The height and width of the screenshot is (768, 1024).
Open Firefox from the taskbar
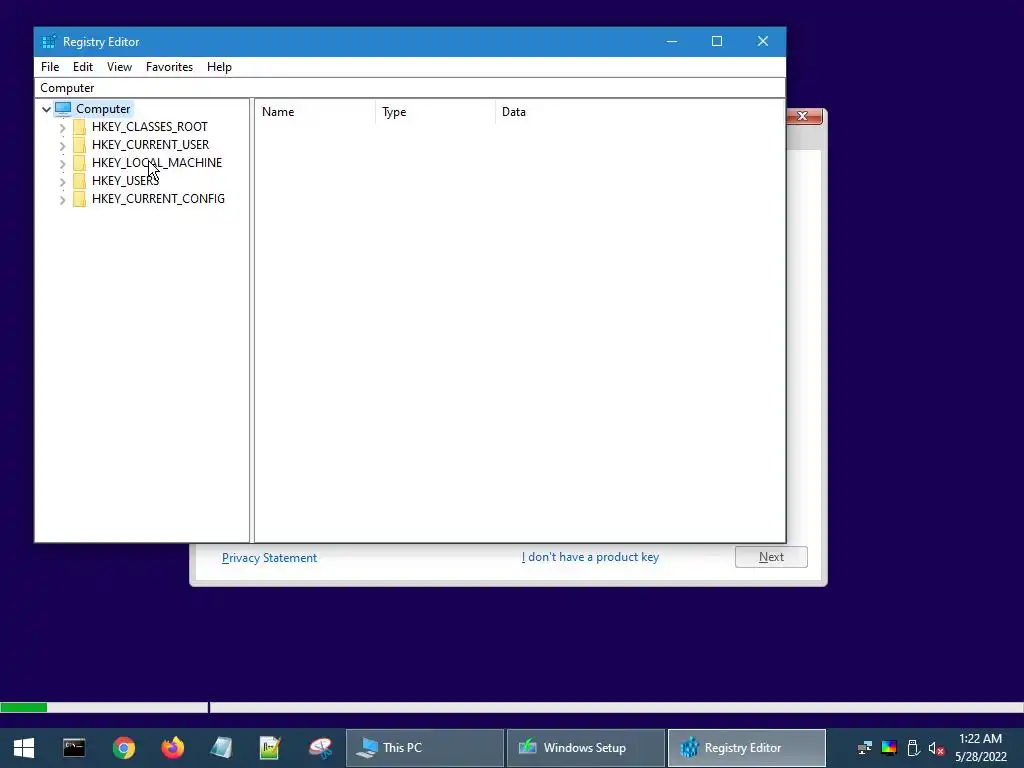(x=173, y=748)
